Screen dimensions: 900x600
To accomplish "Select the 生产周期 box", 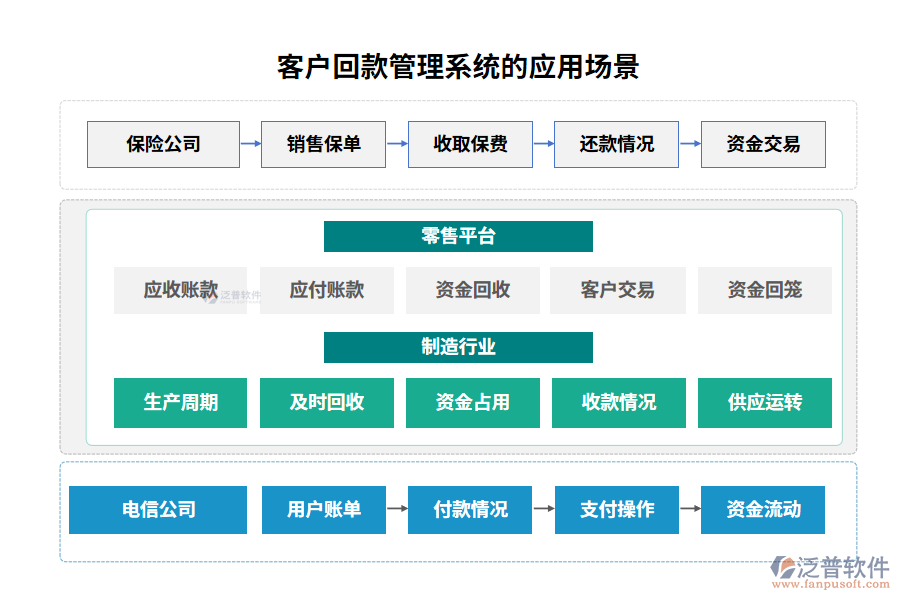I will point(180,402).
